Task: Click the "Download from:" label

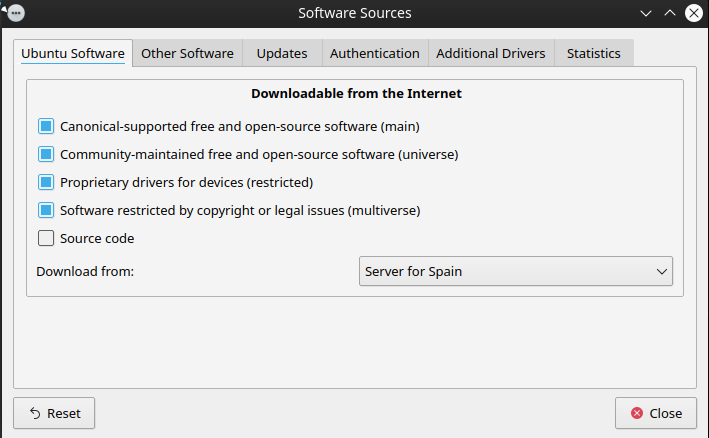Action: point(85,272)
